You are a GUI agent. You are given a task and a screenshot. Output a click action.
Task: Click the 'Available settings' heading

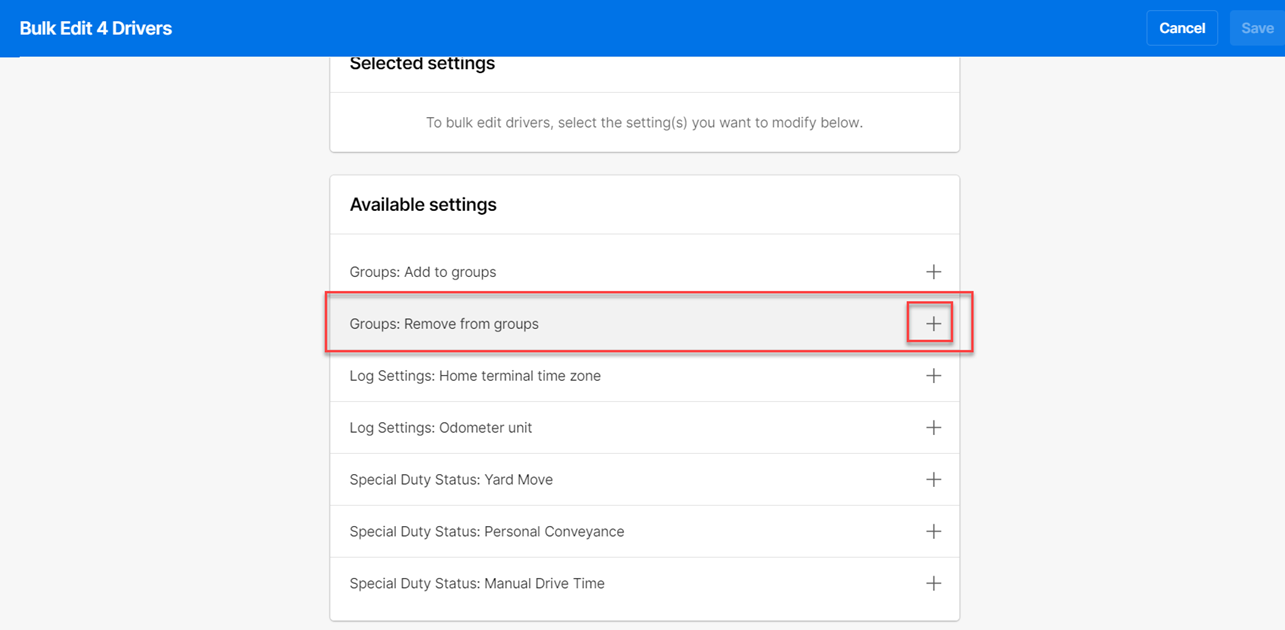click(x=423, y=205)
